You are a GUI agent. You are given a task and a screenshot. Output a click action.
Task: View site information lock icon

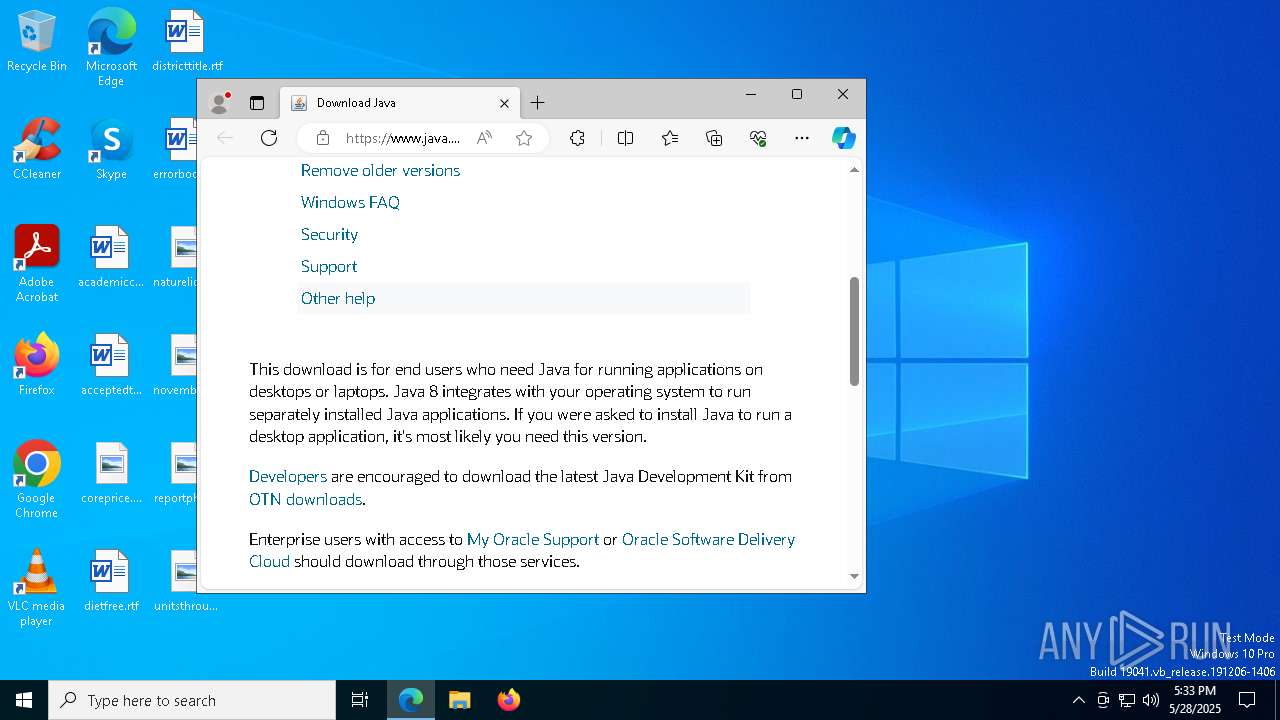pyautogui.click(x=322, y=138)
